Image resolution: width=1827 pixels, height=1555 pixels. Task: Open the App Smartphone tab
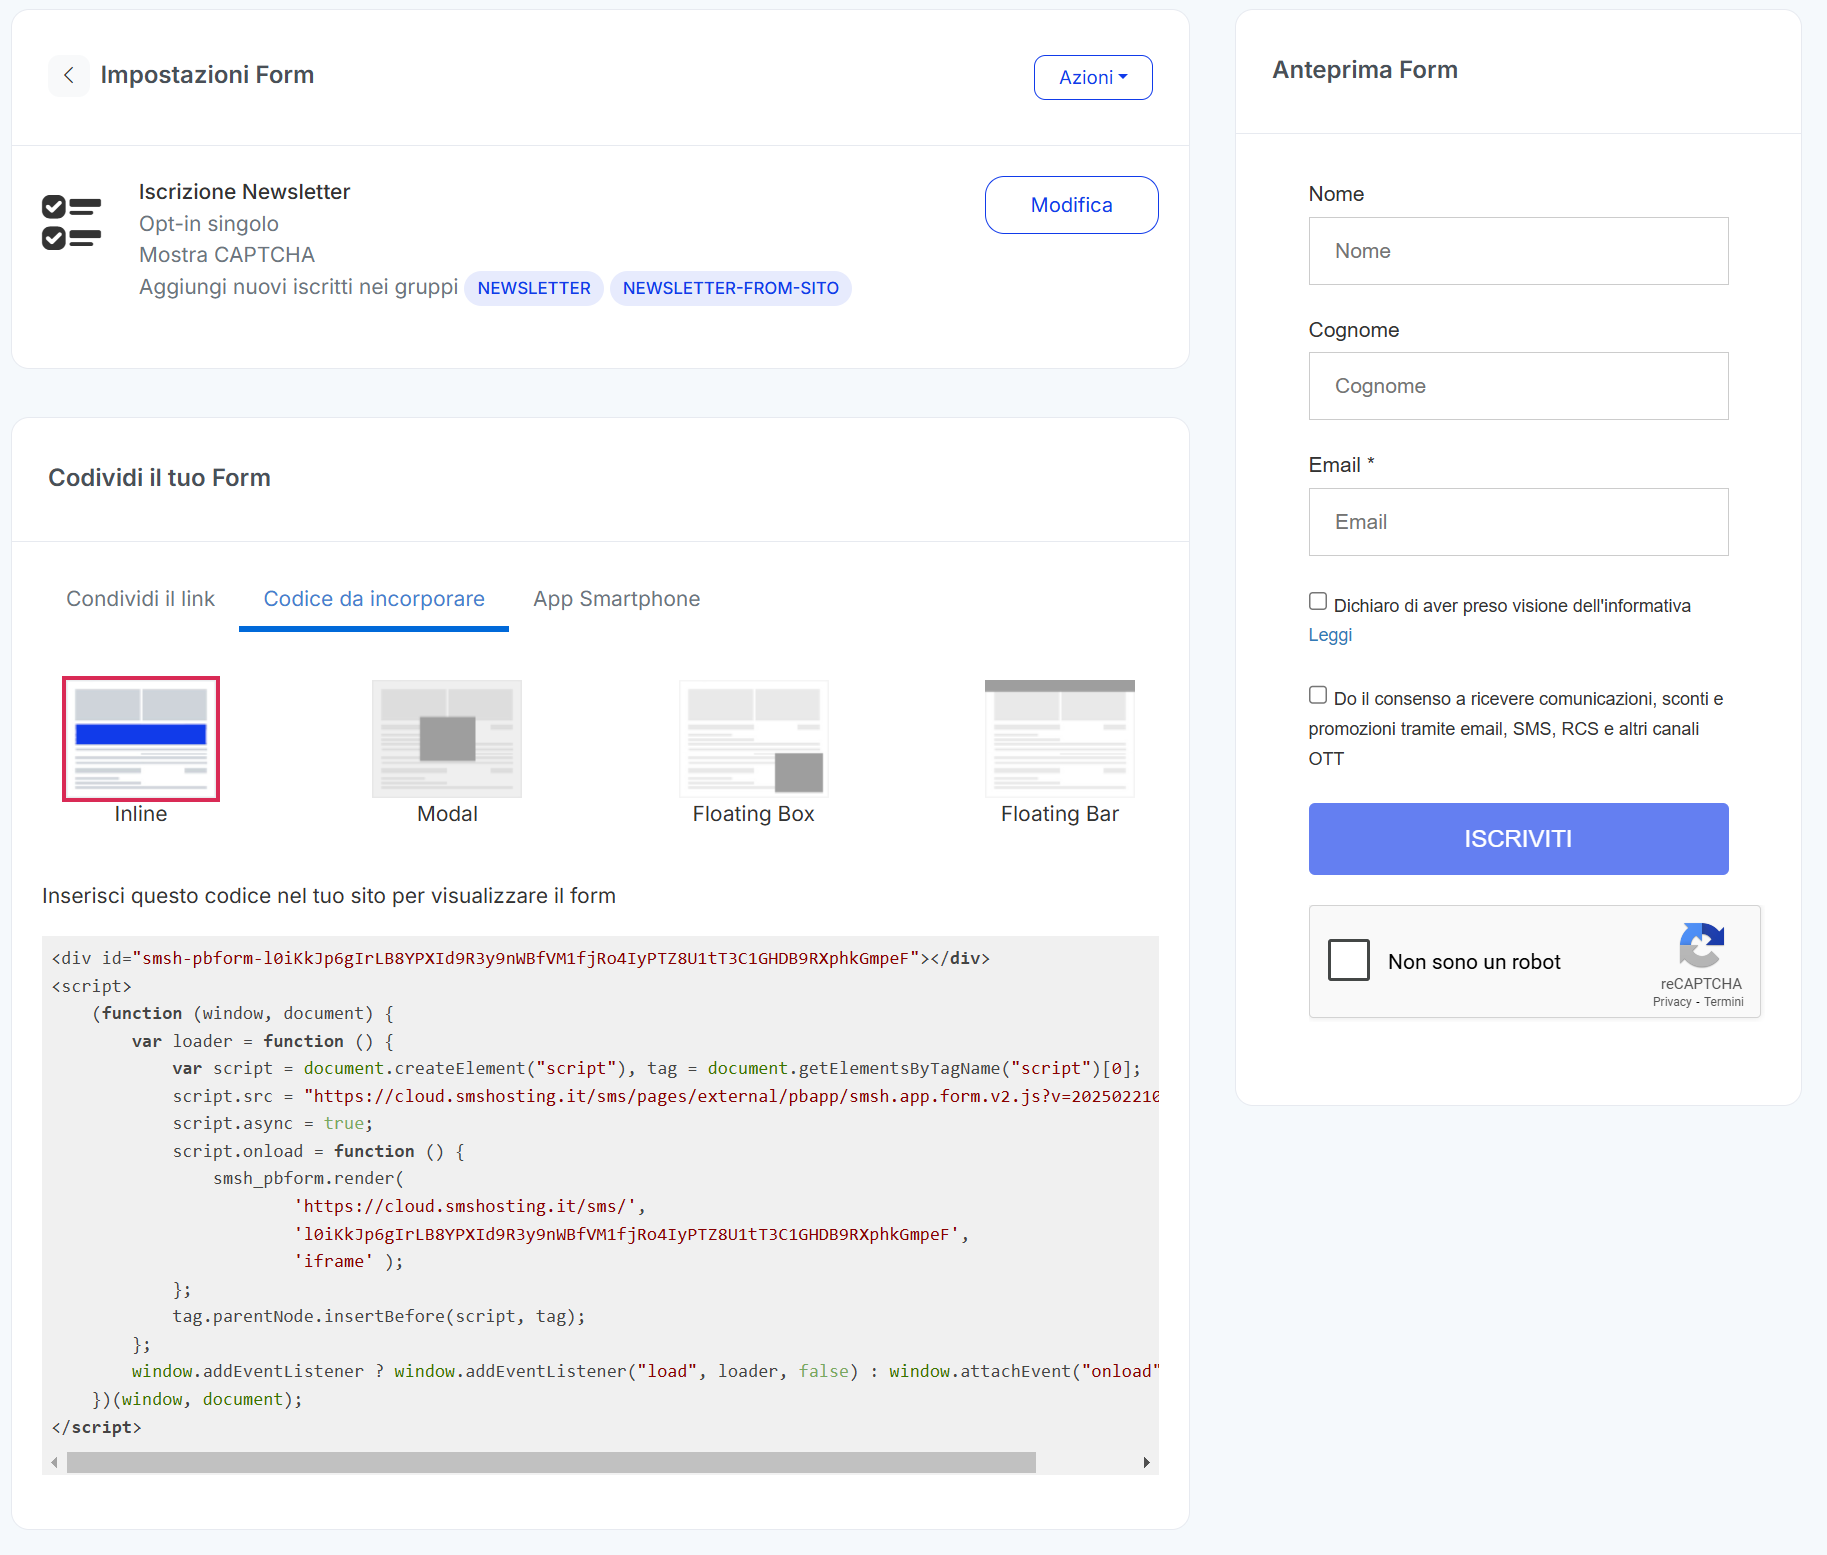point(616,599)
